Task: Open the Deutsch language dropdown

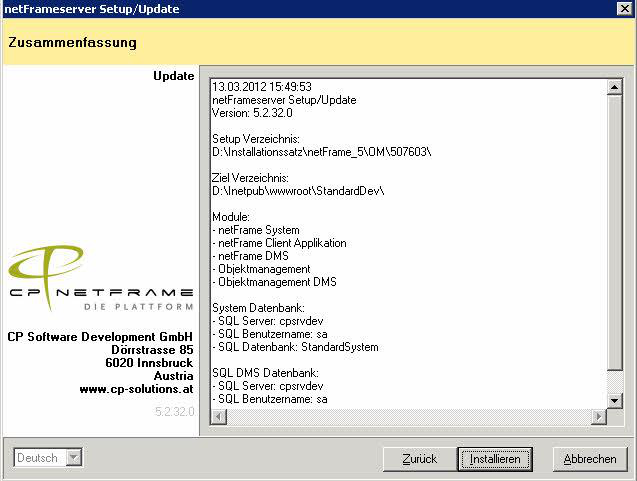Action: [48, 458]
